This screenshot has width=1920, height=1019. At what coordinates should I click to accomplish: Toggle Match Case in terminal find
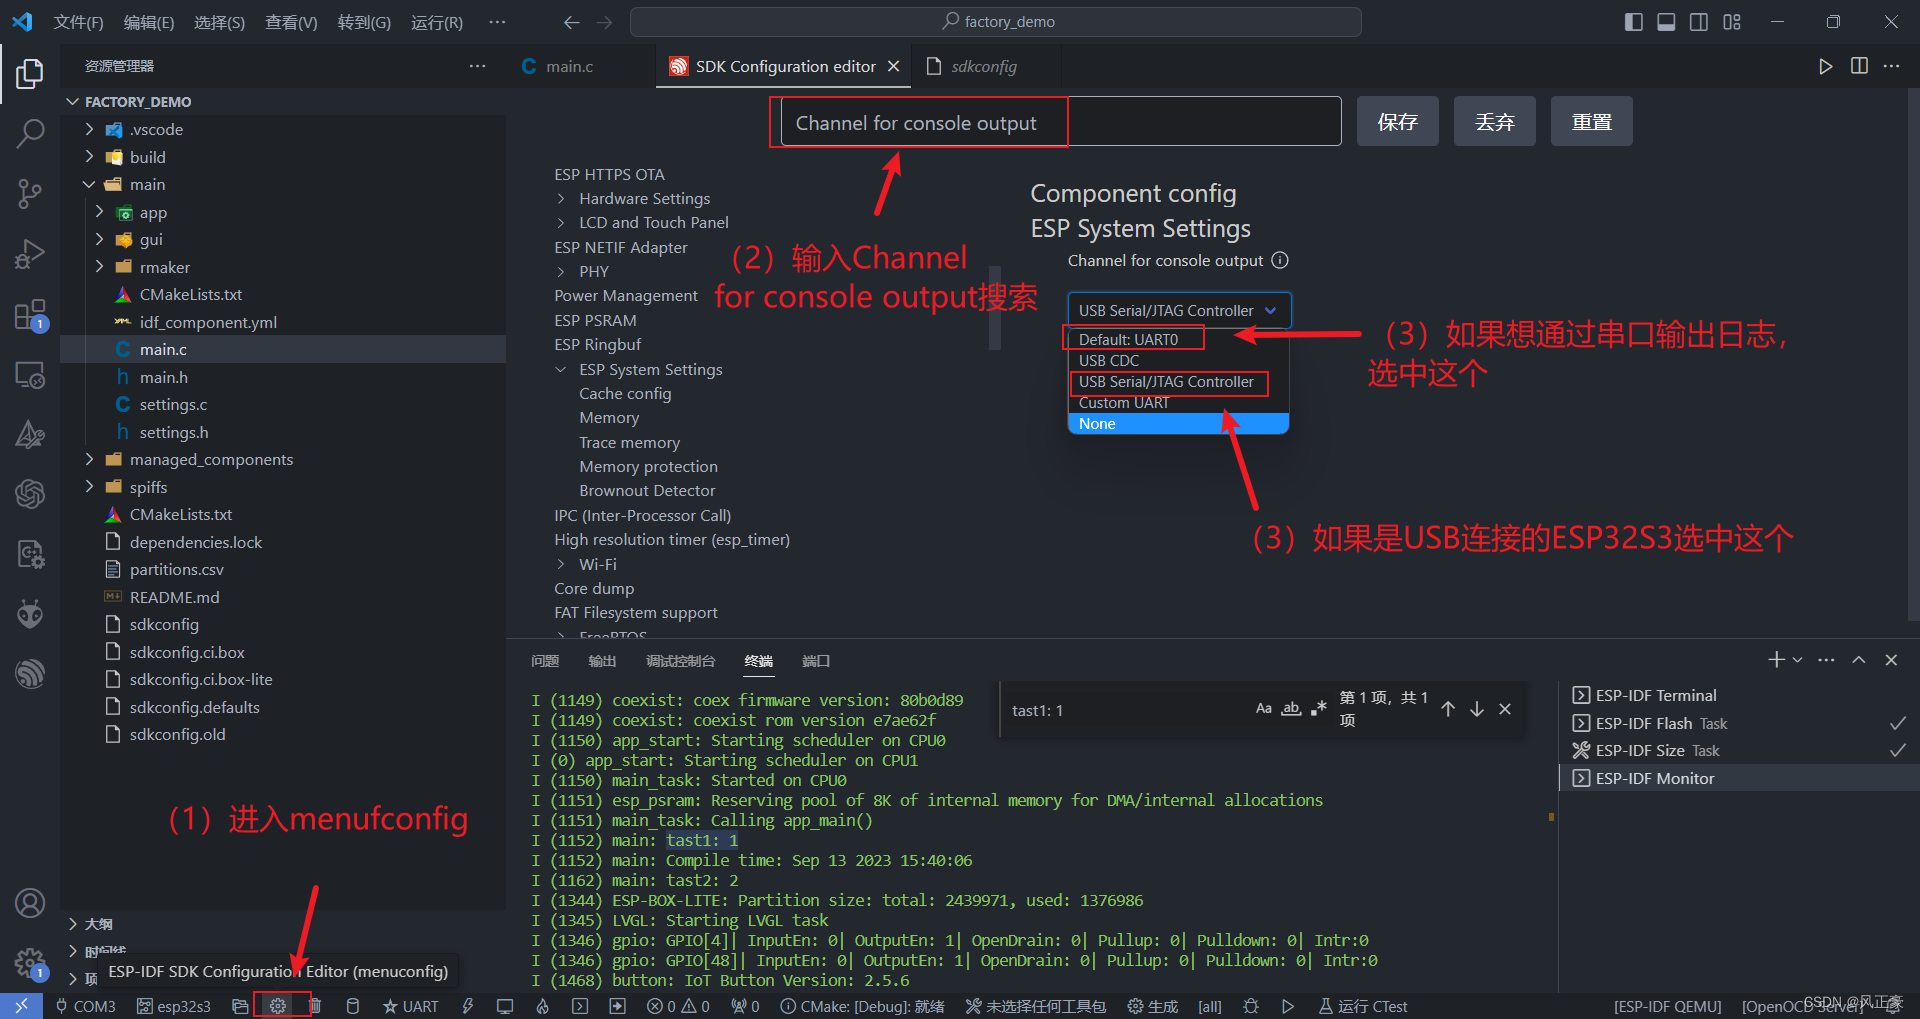tap(1264, 709)
